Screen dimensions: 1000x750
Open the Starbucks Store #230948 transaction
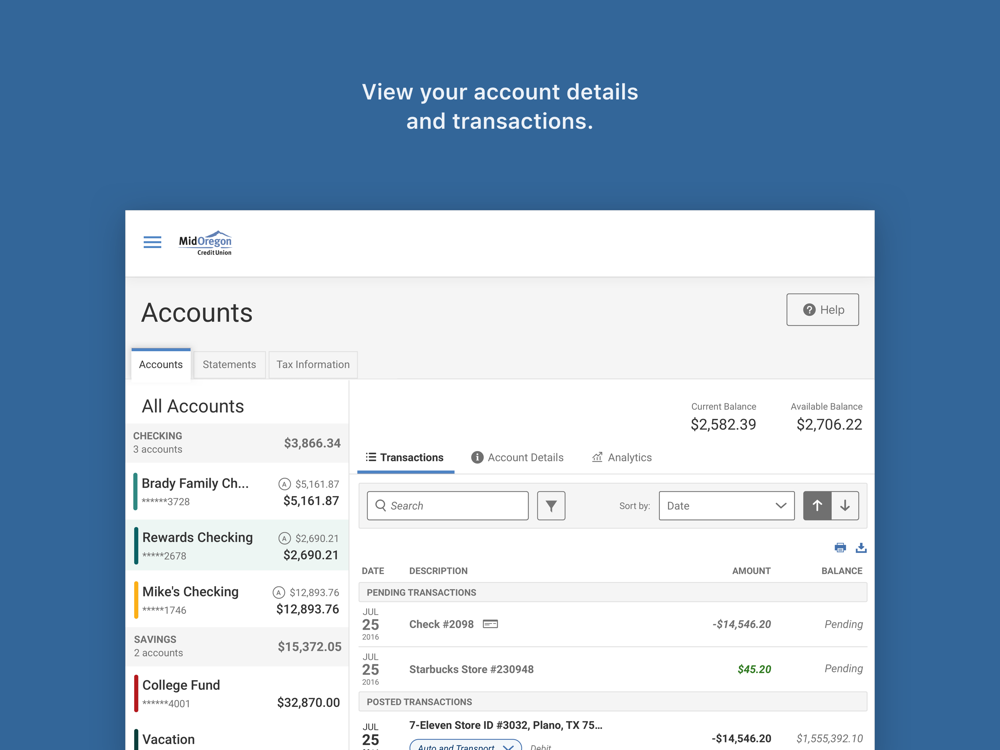471,669
